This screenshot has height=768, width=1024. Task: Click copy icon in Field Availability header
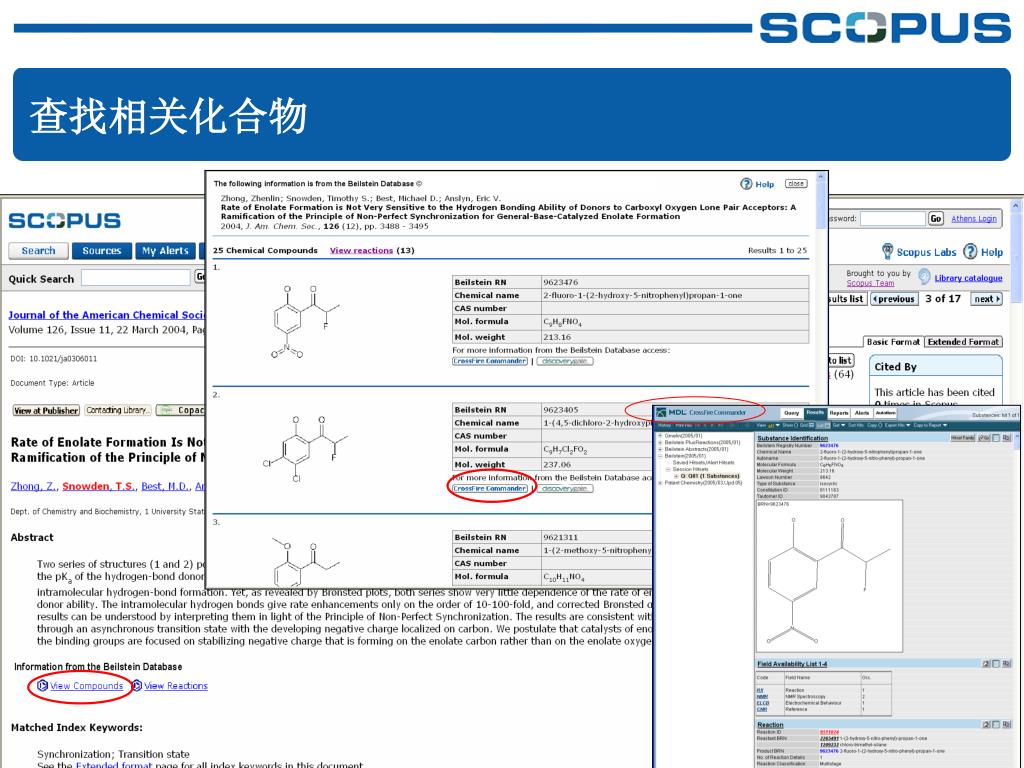[x=1006, y=664]
